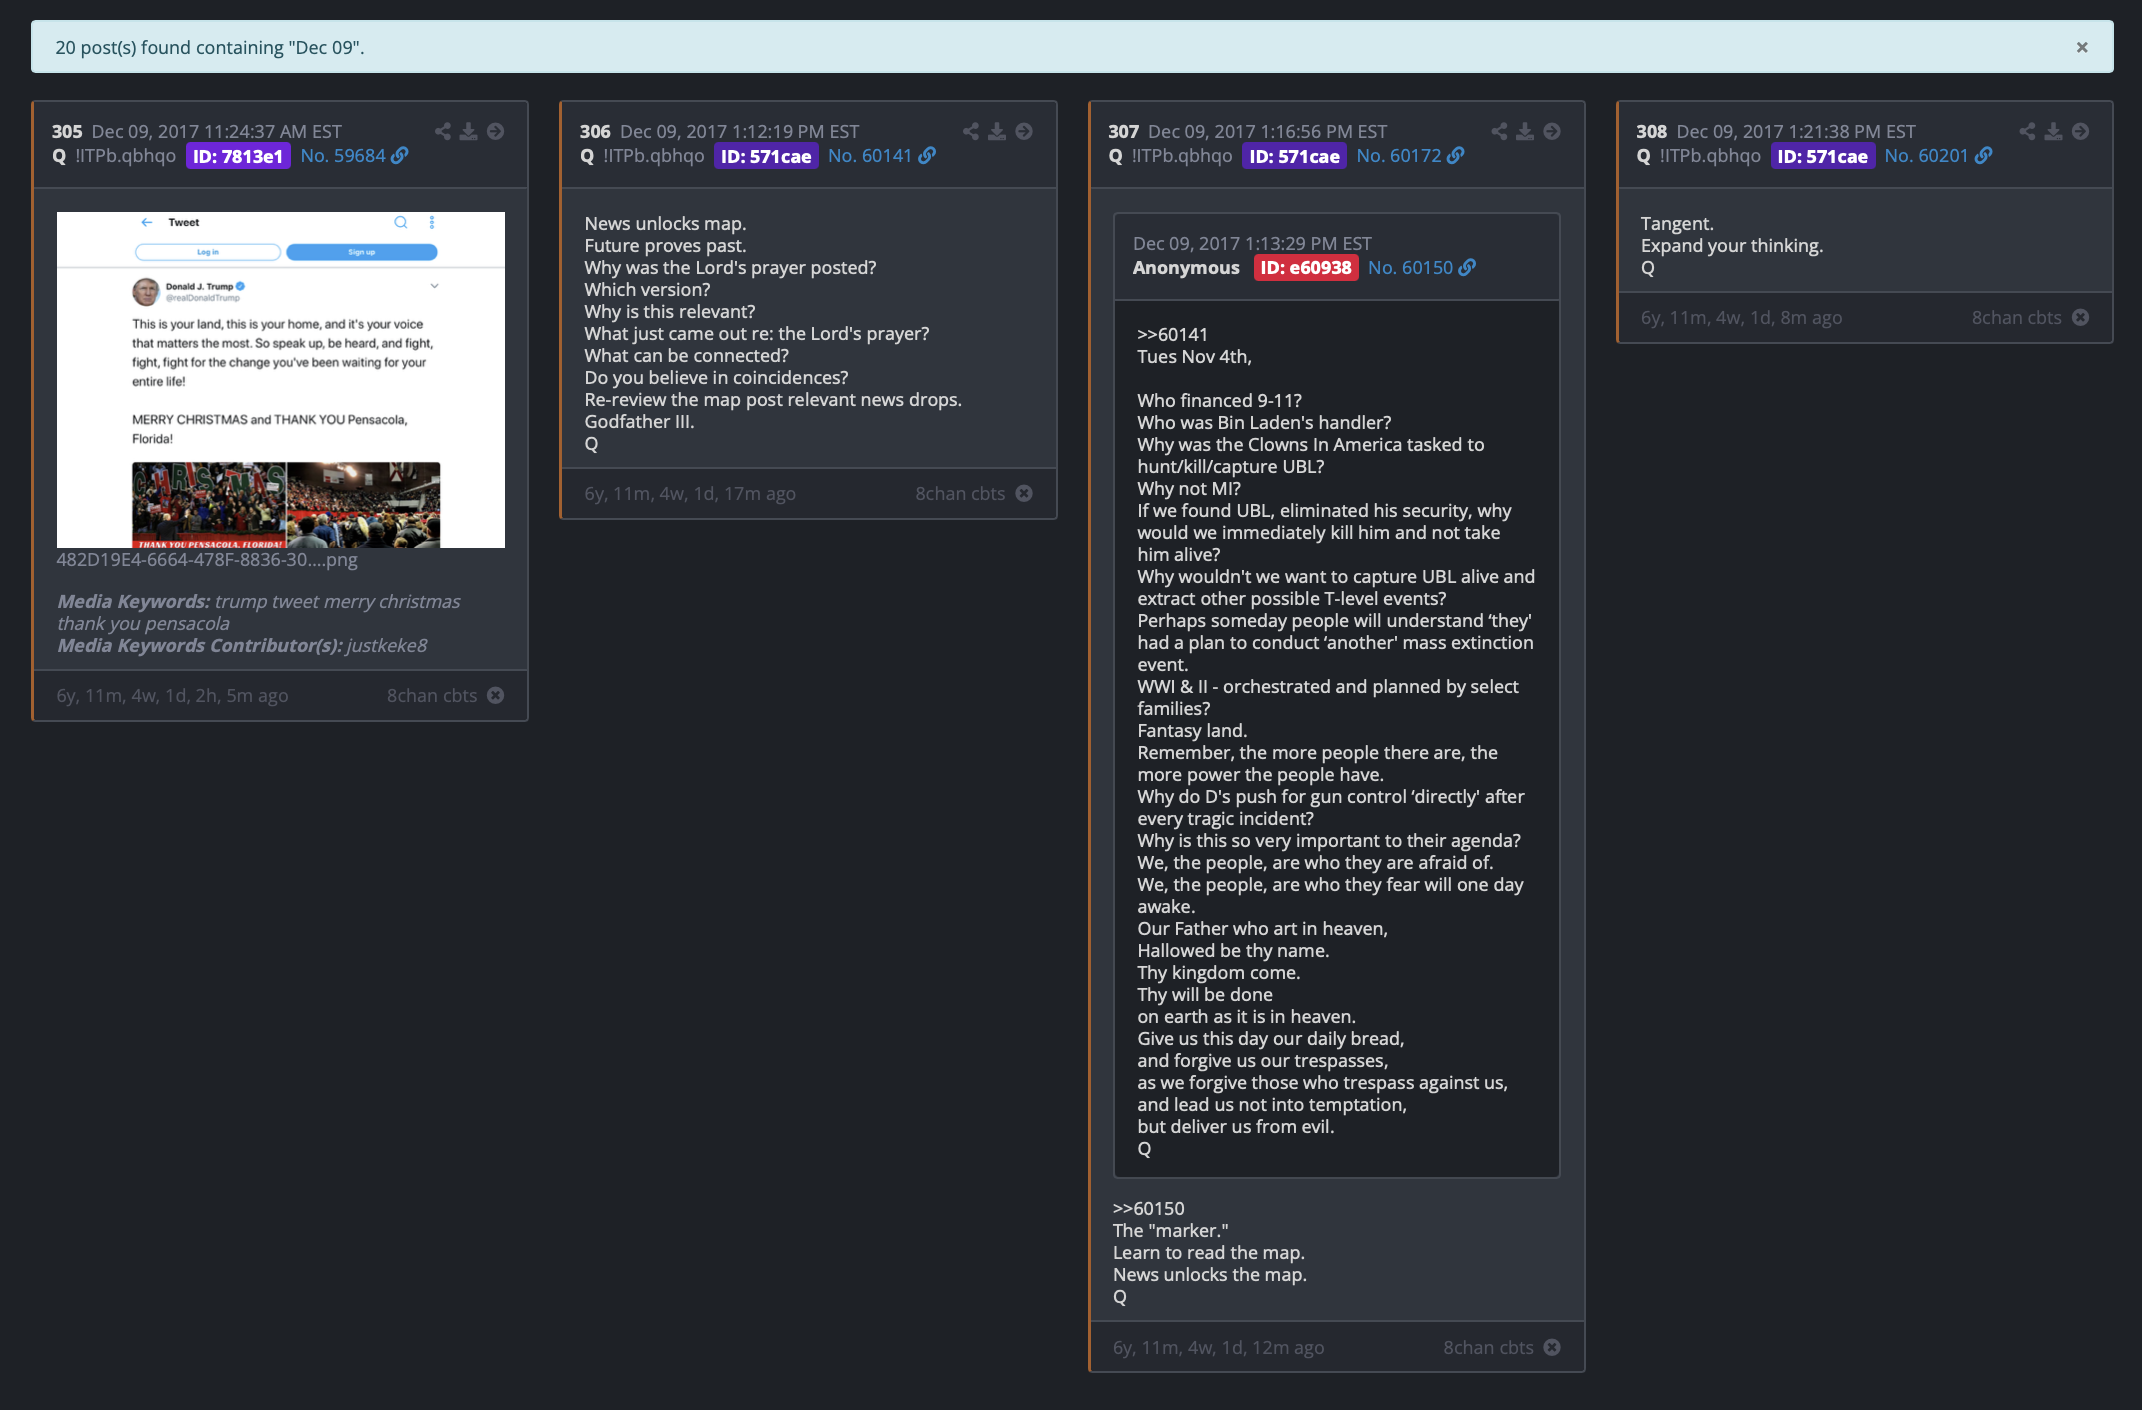Share post 307 via share icon
The height and width of the screenshot is (1410, 2142).
pos(1499,131)
